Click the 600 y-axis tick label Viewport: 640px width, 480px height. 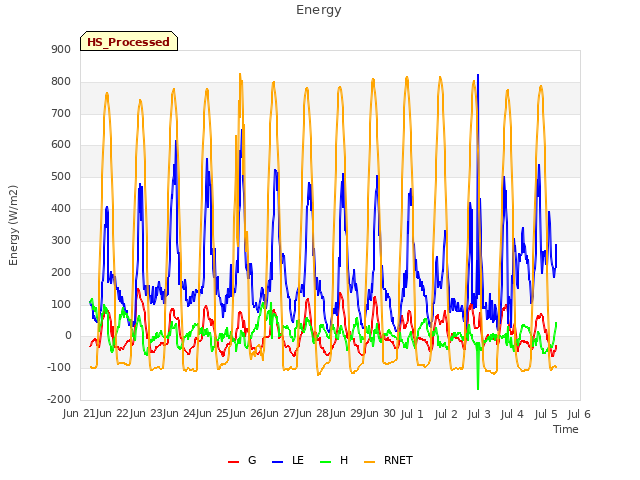[x=61, y=144]
